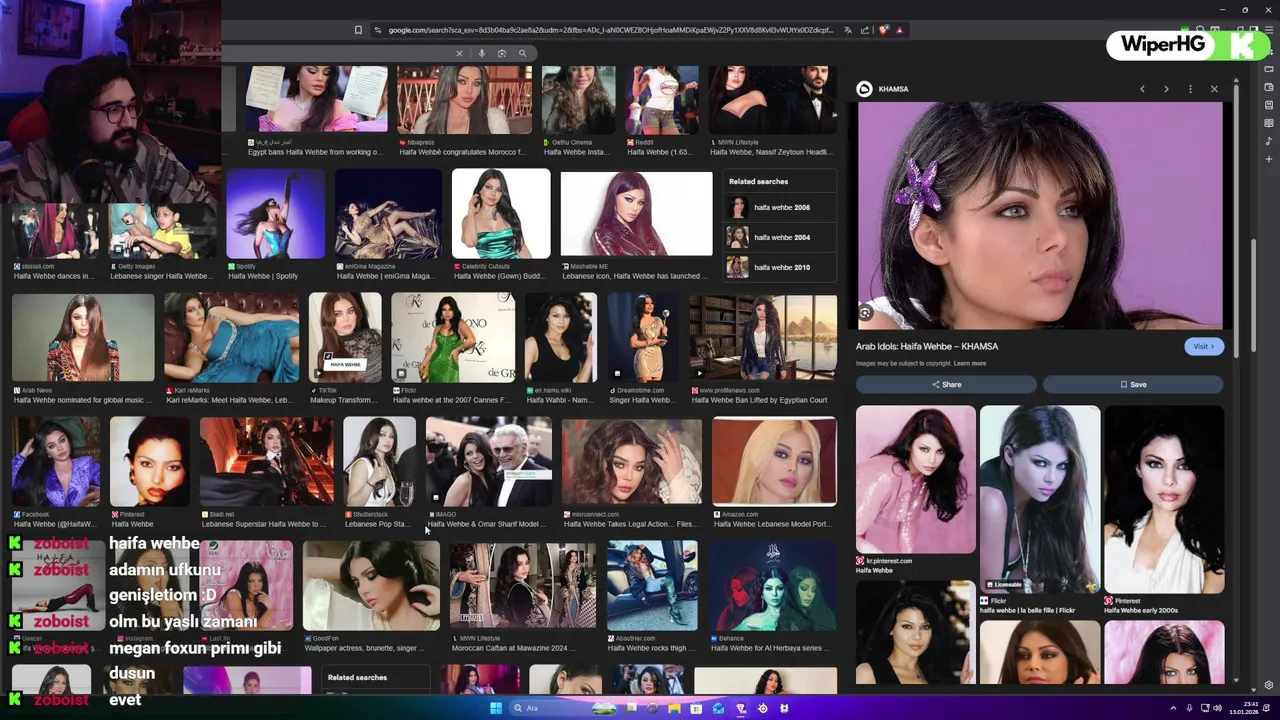Select related search haifa wehbe 2010
1280x720 pixels.
click(x=782, y=267)
